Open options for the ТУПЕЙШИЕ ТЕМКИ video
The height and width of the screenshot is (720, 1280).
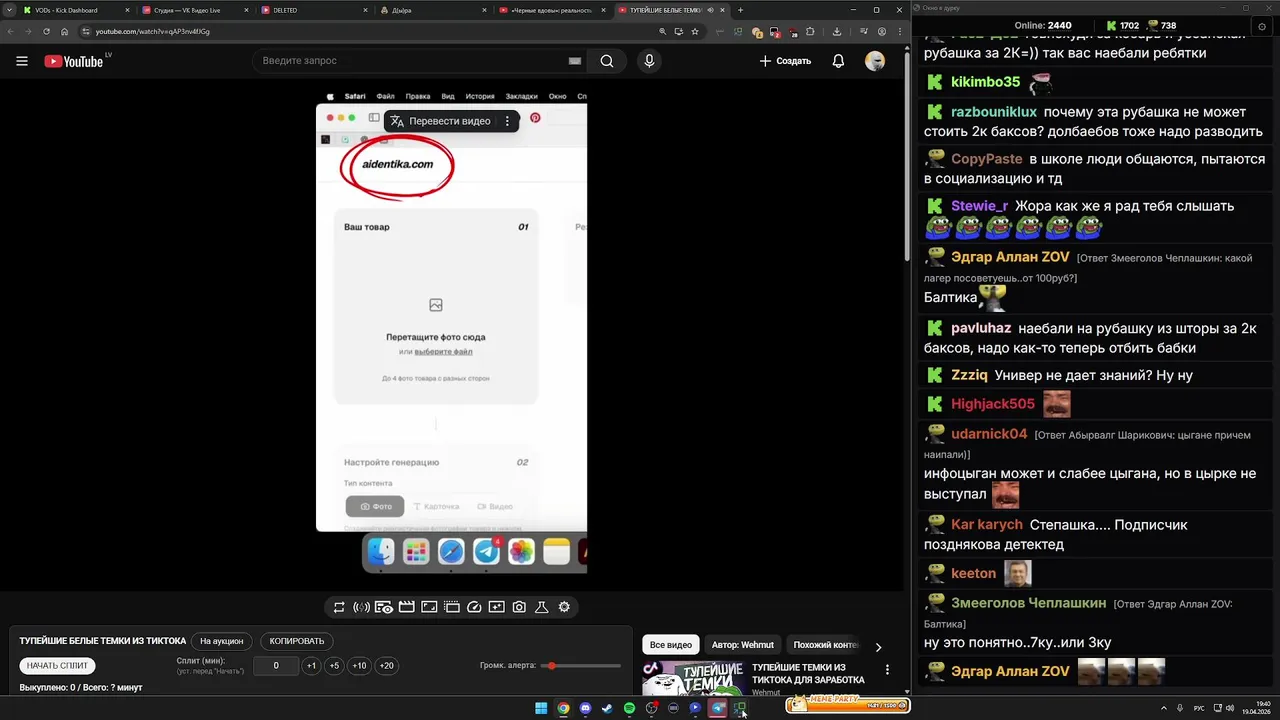[x=887, y=670]
